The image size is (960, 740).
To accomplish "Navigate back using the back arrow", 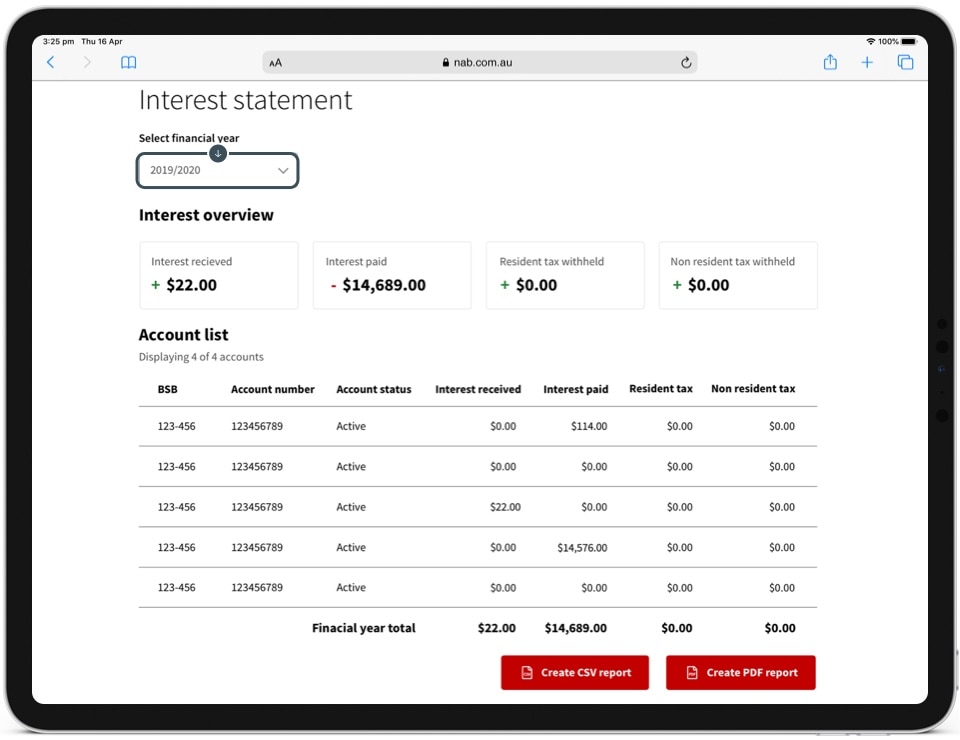I will [51, 62].
